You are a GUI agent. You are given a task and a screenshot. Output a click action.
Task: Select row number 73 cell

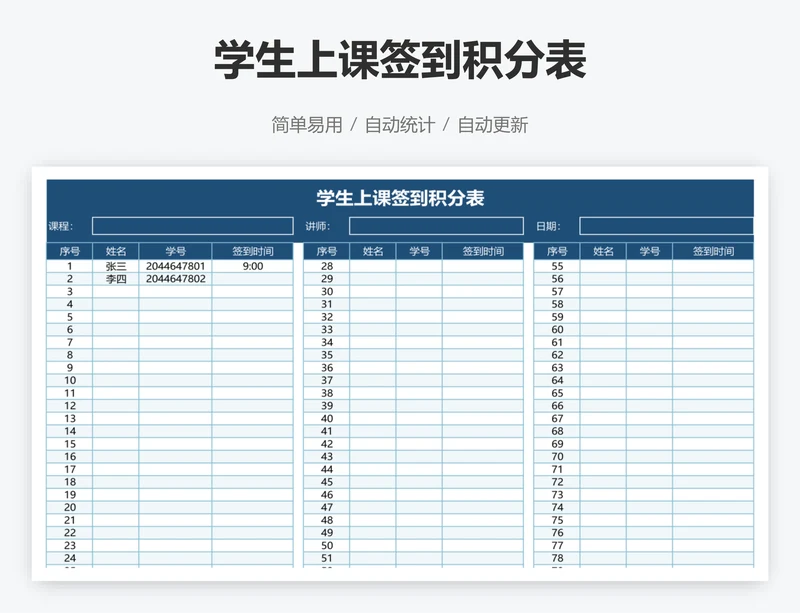point(557,495)
